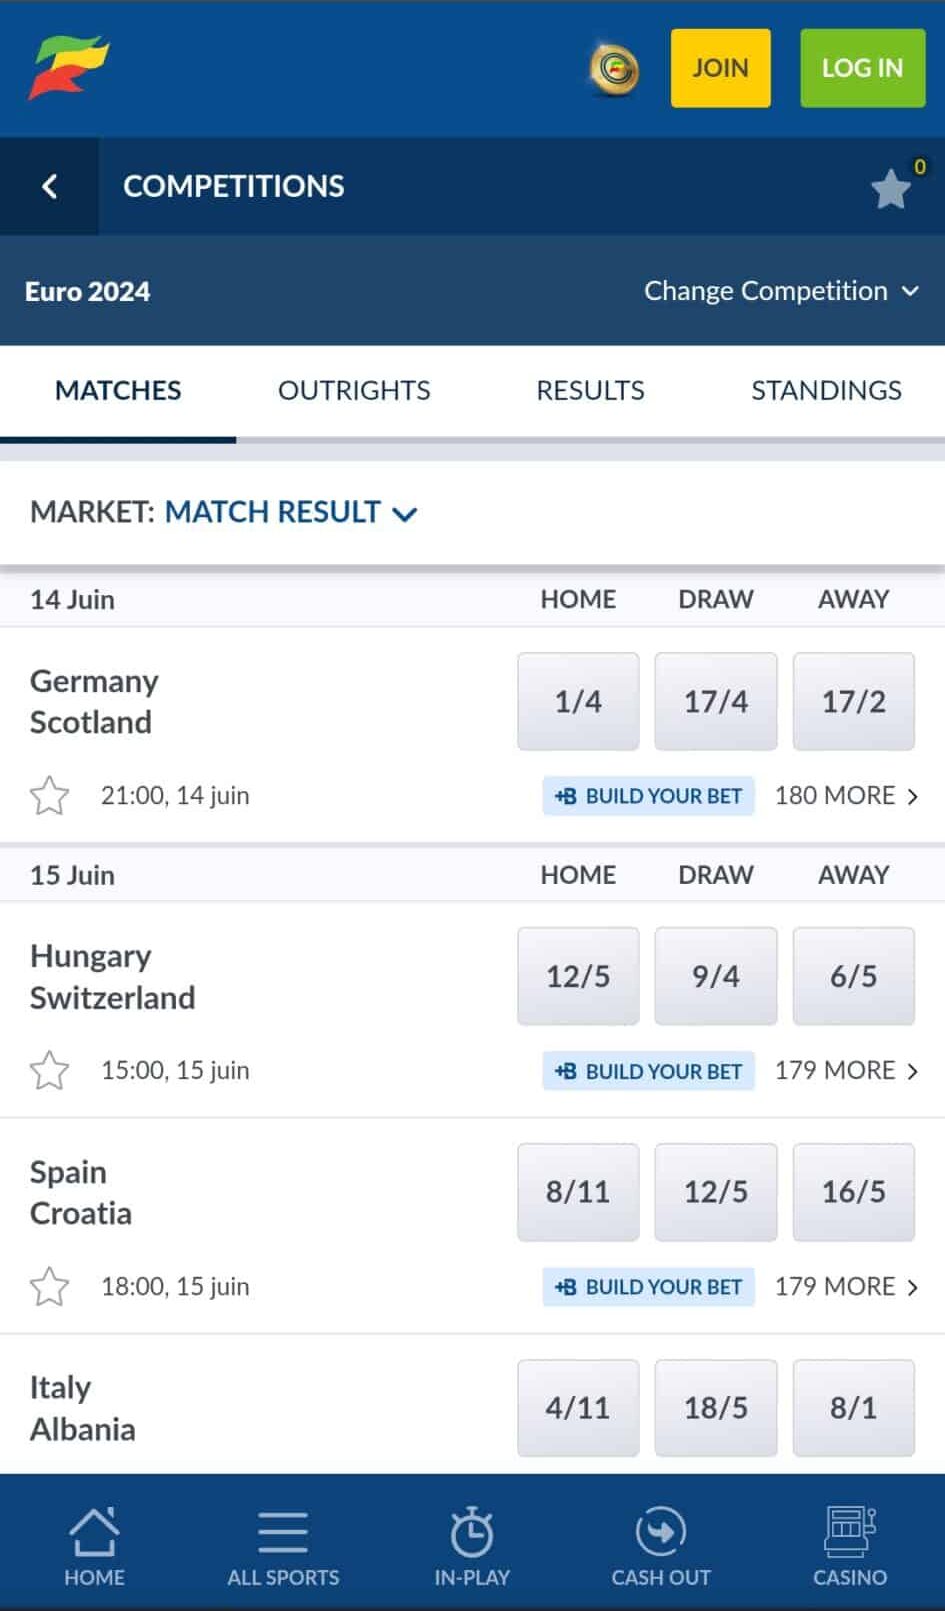Open the favourites star in header
The width and height of the screenshot is (945, 1611).
pyautogui.click(x=890, y=188)
